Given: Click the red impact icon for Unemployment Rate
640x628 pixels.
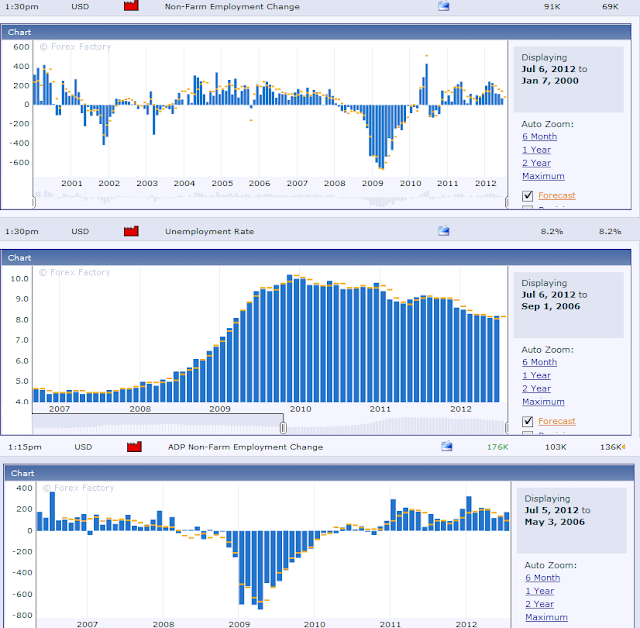Looking at the screenshot, I should click(131, 231).
